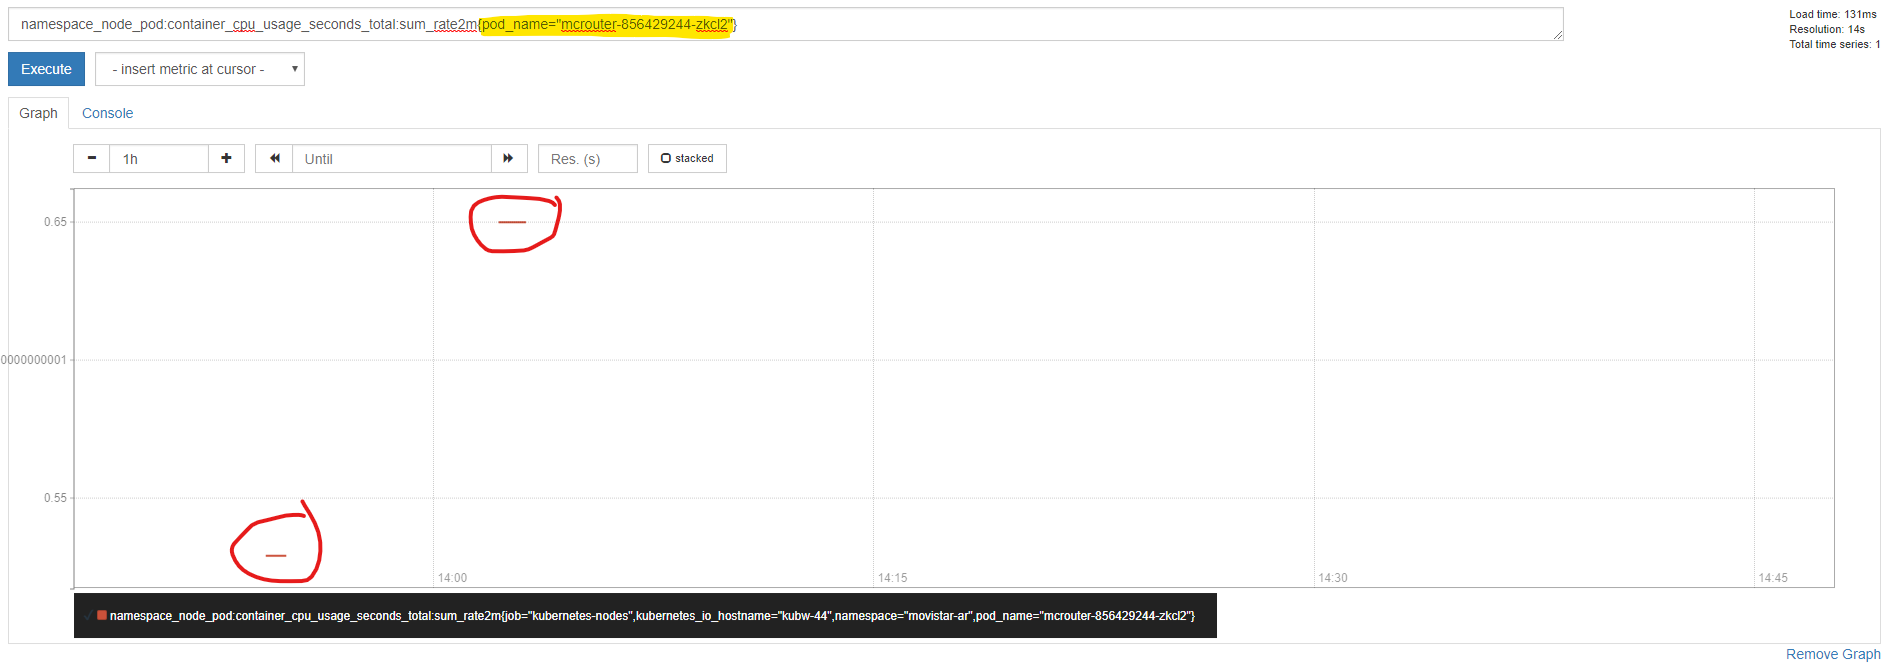Click the Total time series: 1 stat

[x=1834, y=44]
